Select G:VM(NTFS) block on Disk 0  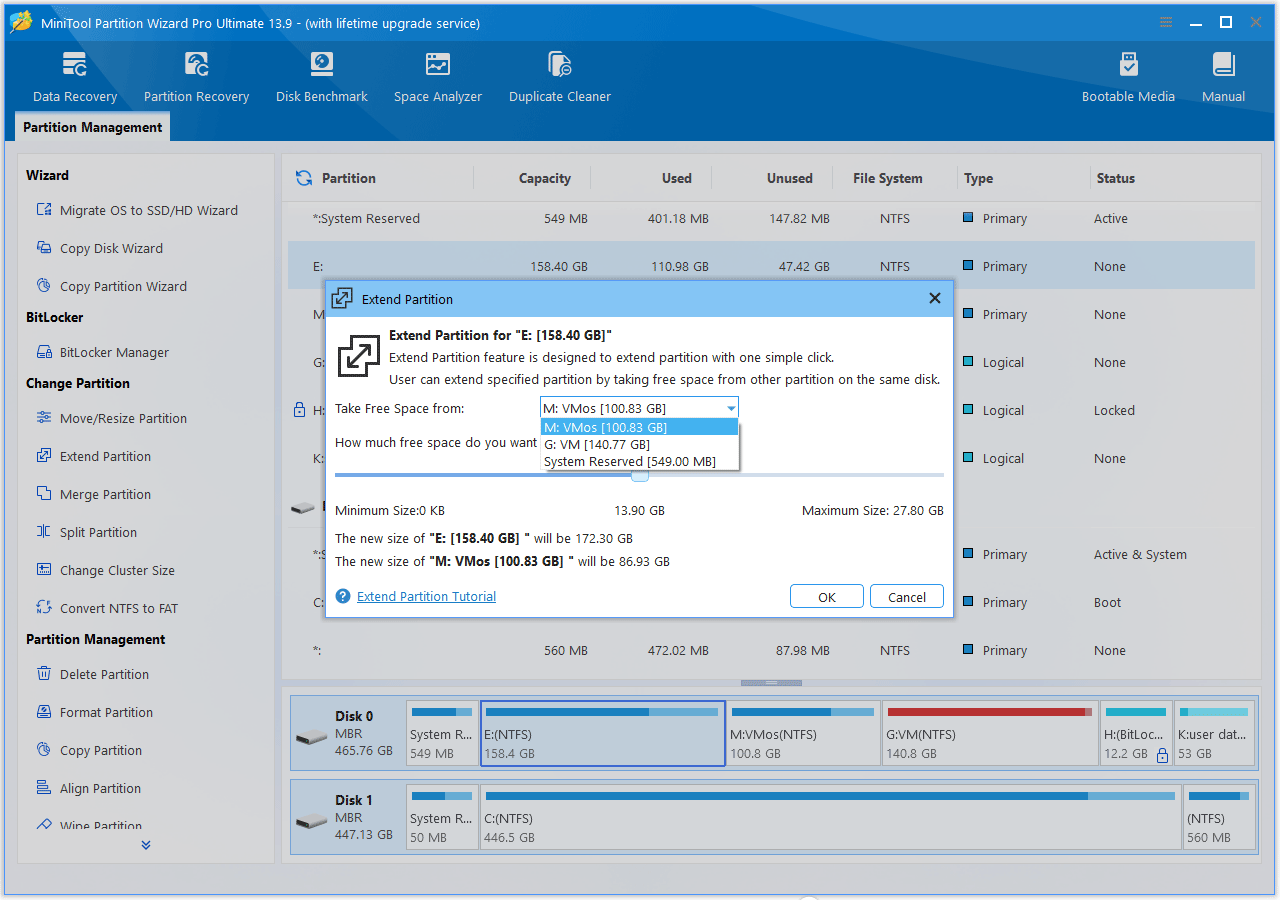990,733
